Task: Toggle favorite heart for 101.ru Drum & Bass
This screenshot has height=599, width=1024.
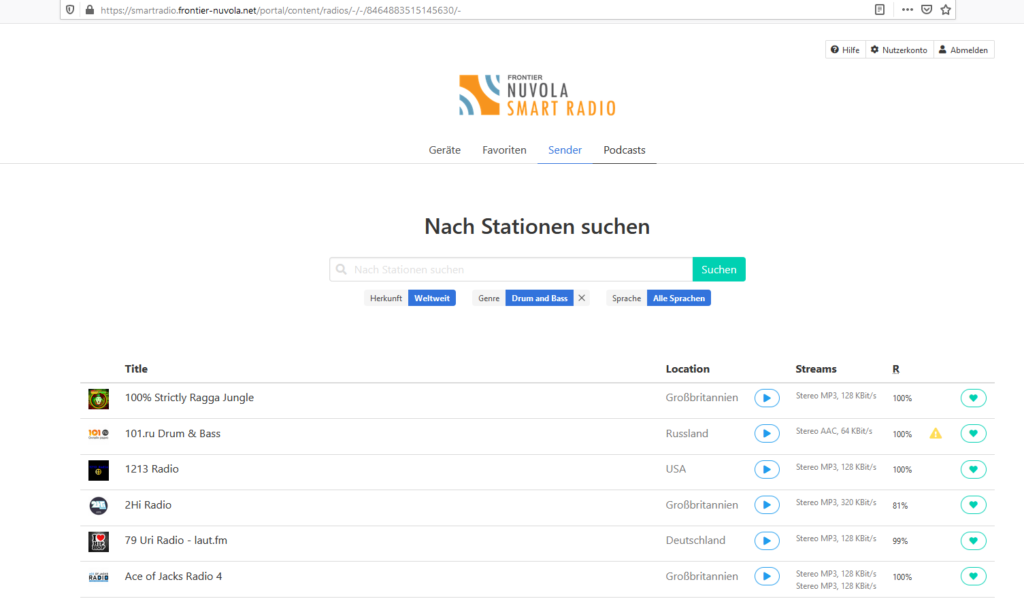Action: point(973,433)
